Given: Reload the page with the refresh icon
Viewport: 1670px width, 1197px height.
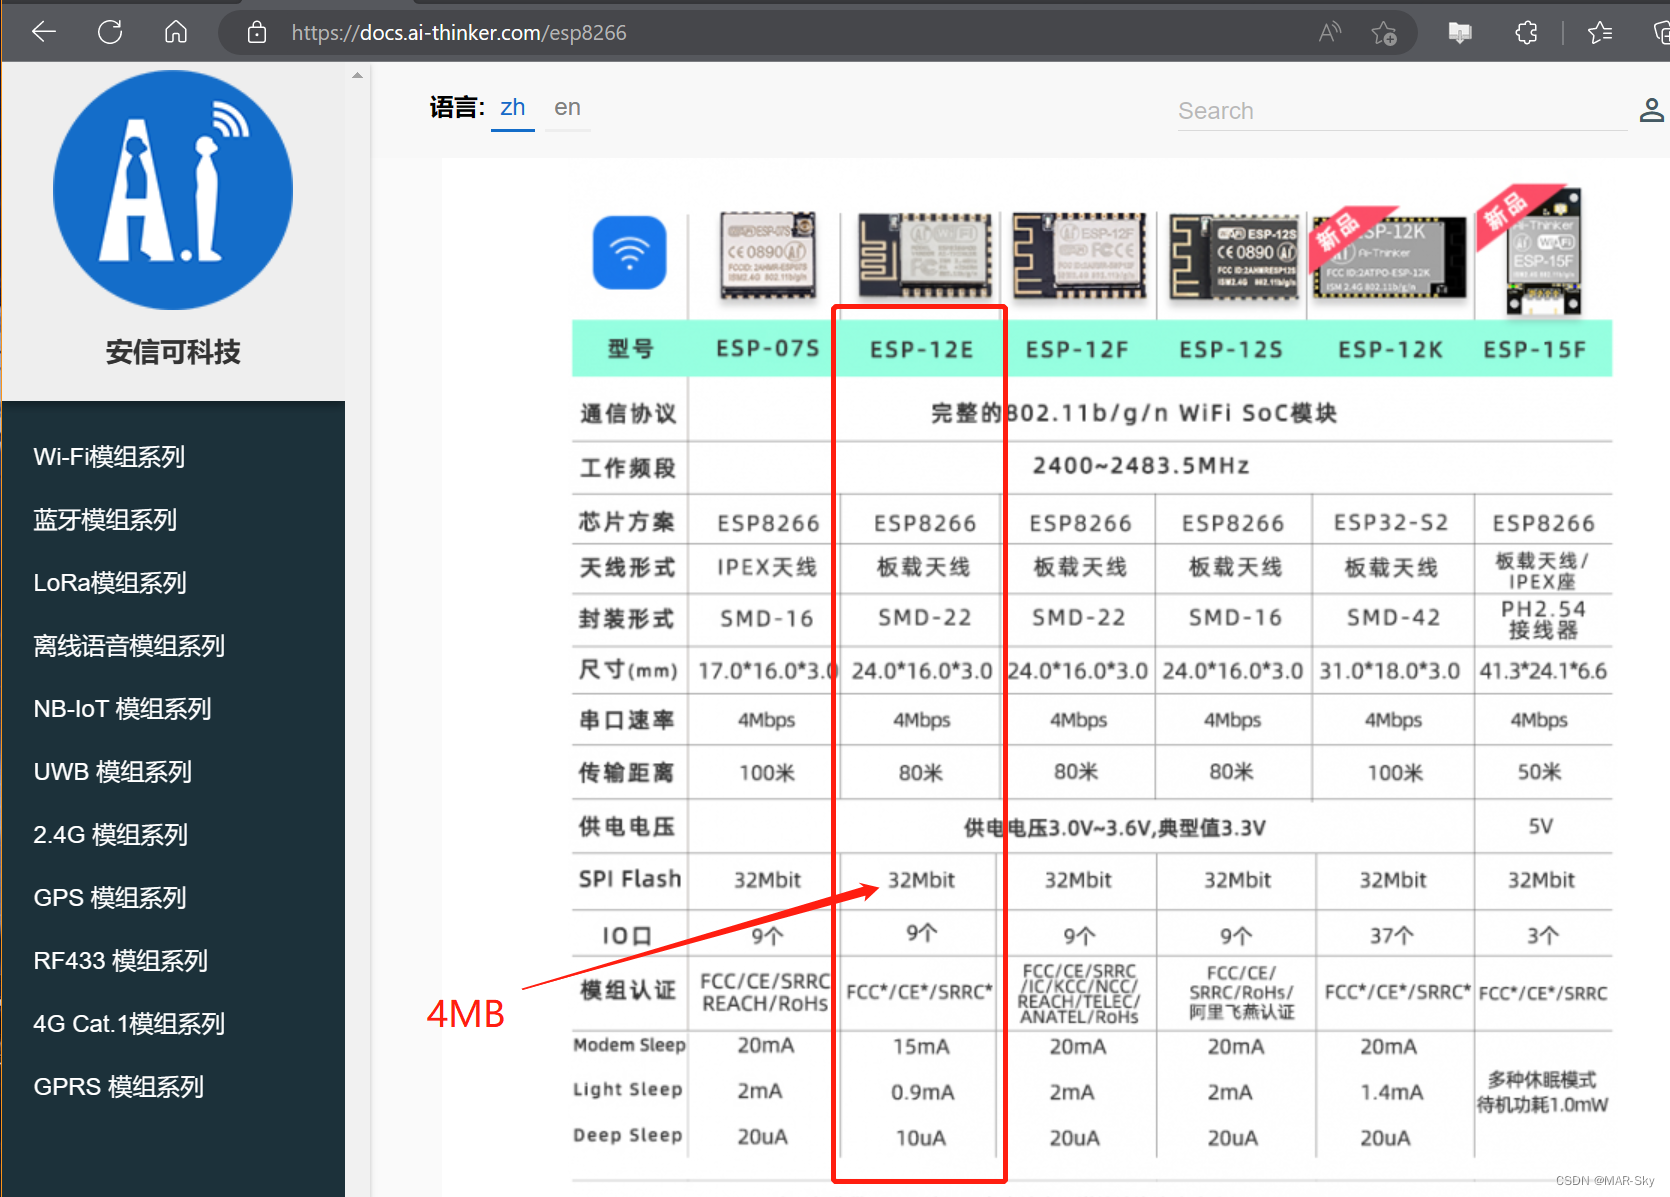Looking at the screenshot, I should click(x=110, y=32).
